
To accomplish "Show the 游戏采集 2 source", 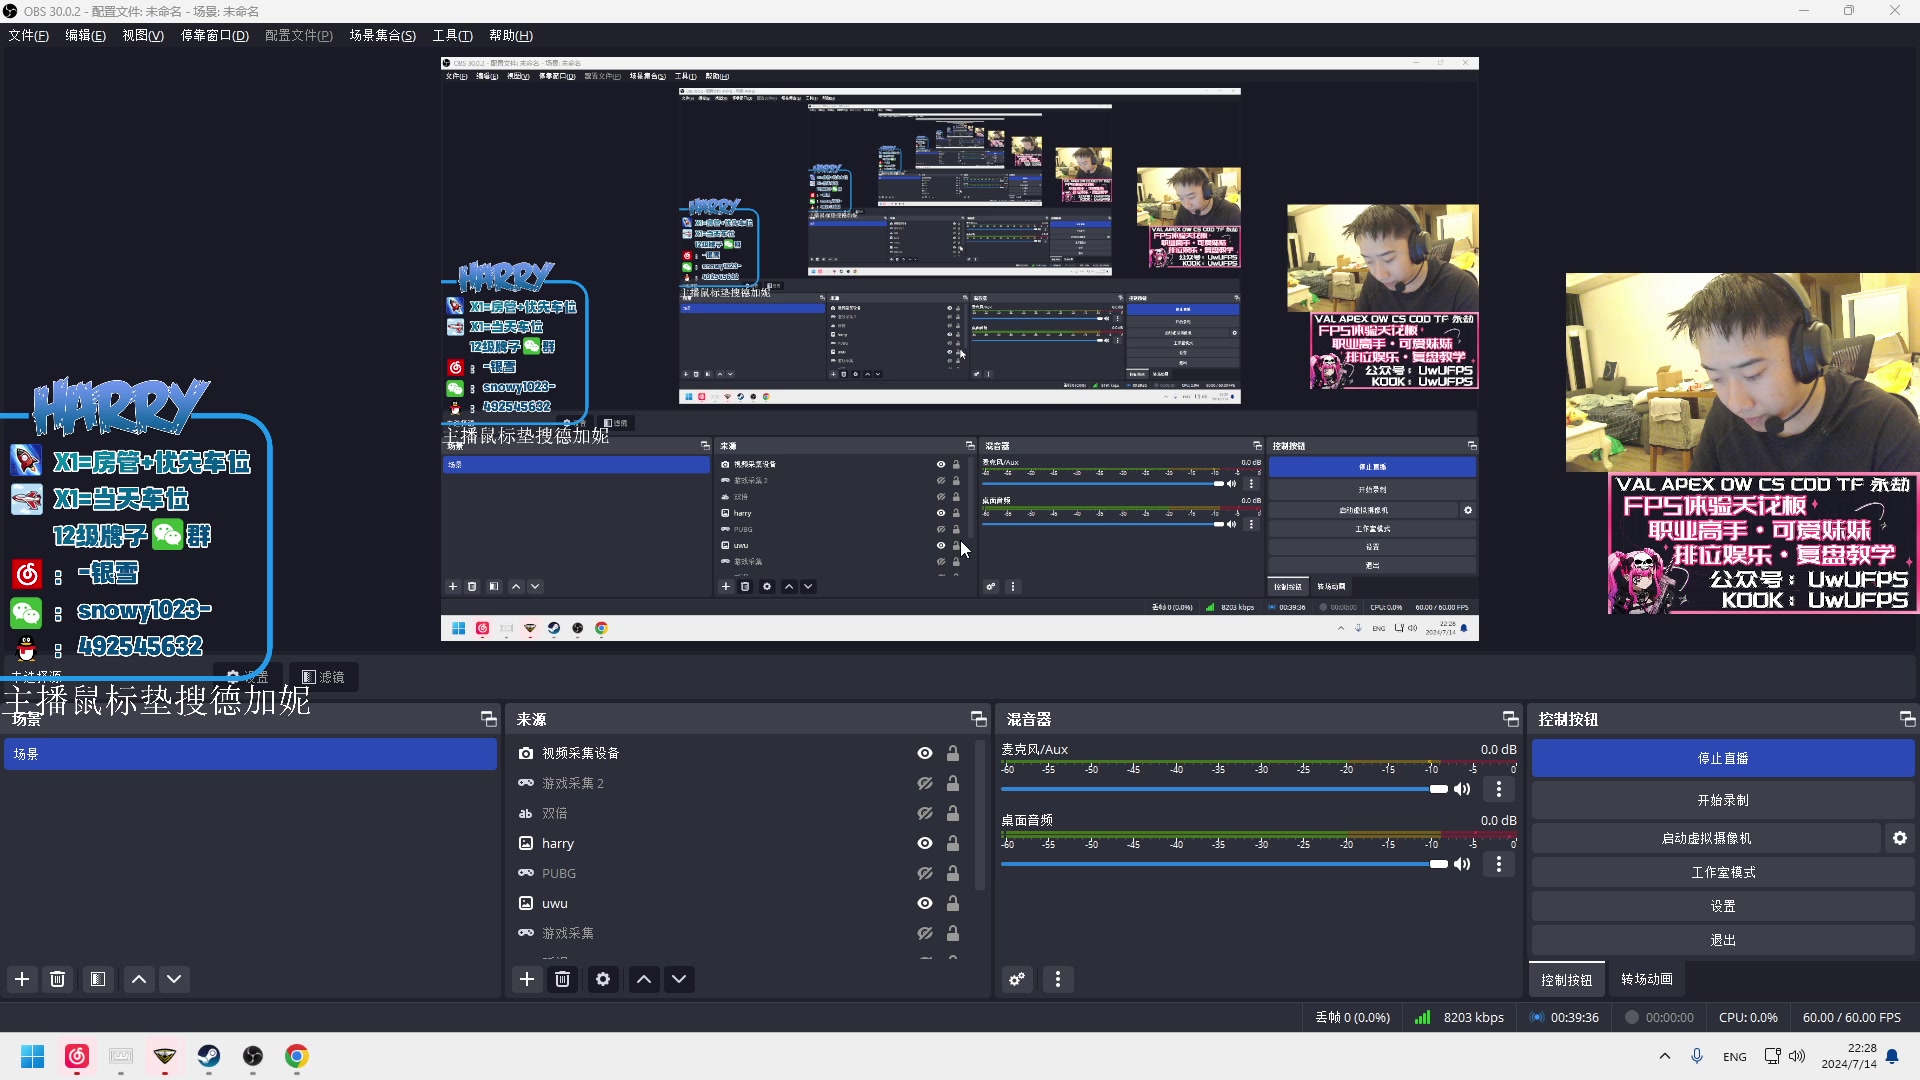I will [925, 783].
